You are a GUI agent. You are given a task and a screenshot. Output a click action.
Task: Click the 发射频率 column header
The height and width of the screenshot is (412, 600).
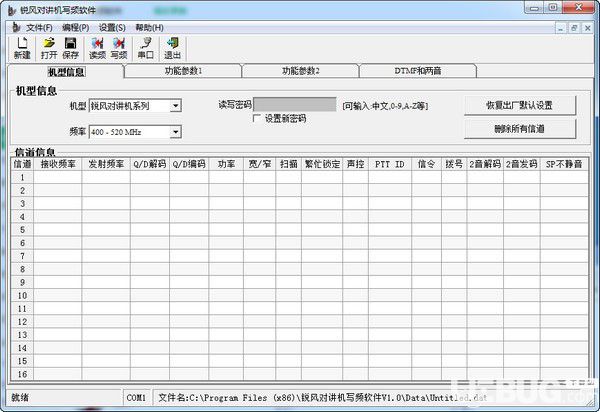[106, 164]
